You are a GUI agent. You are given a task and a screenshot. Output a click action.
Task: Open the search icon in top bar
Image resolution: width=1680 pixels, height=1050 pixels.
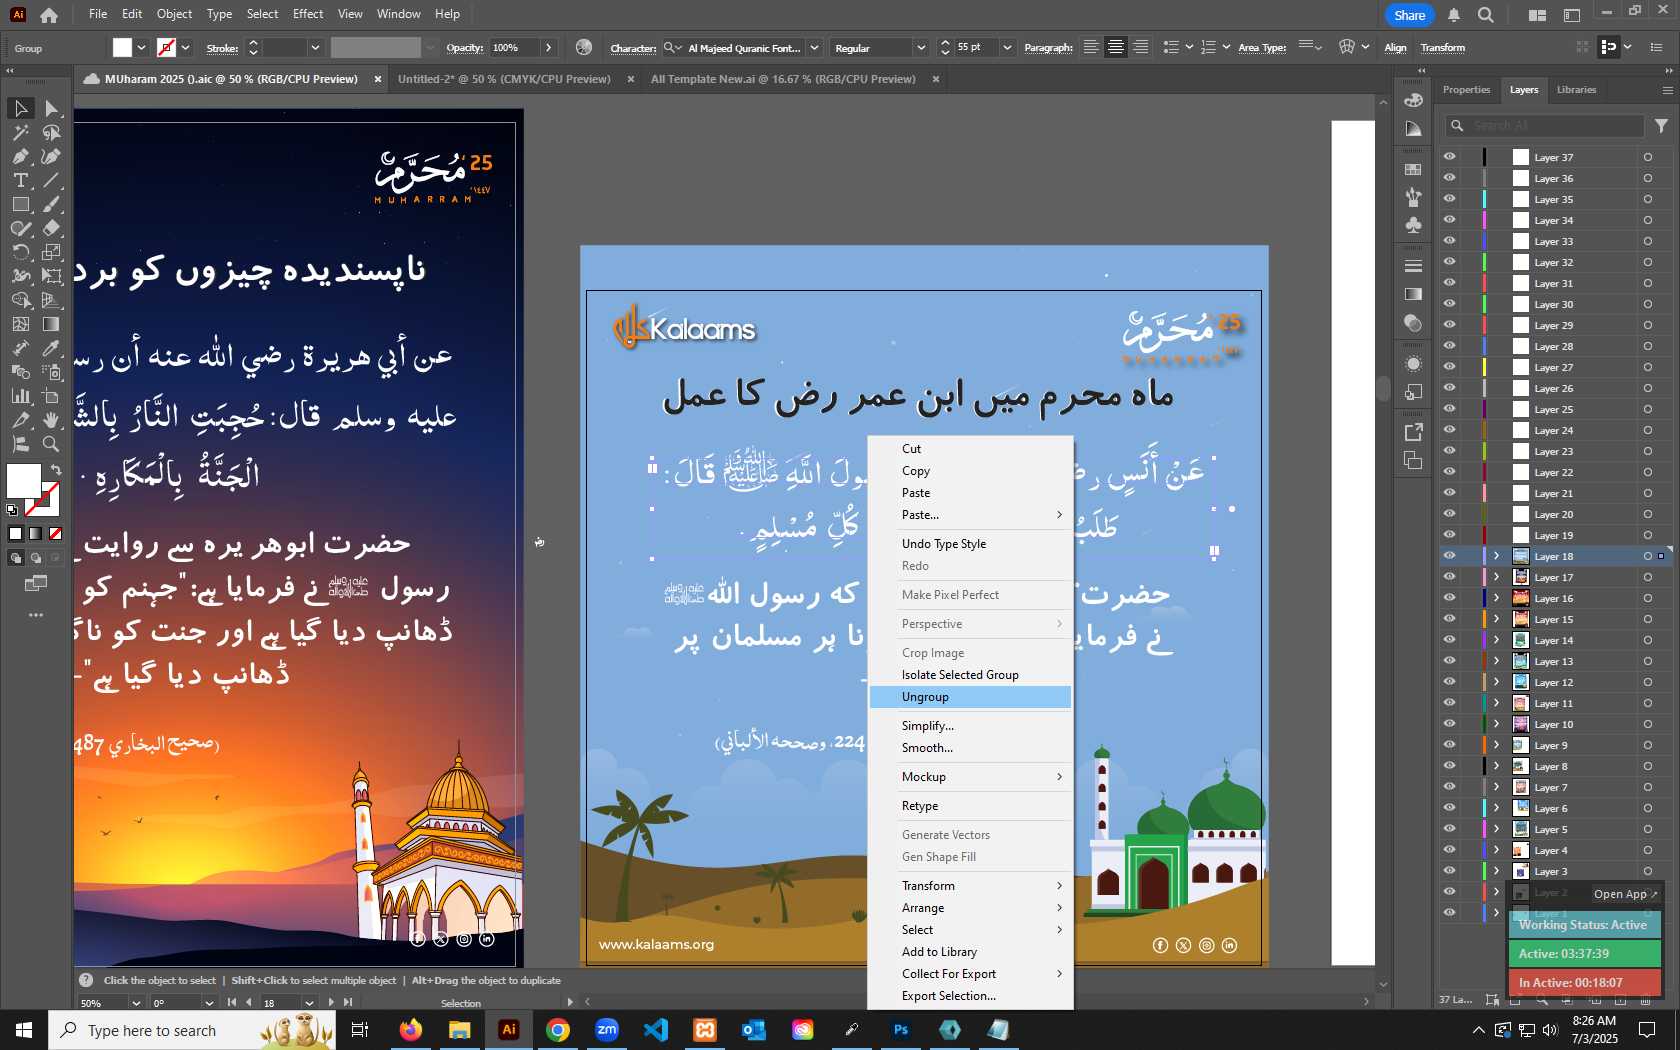pyautogui.click(x=1486, y=15)
